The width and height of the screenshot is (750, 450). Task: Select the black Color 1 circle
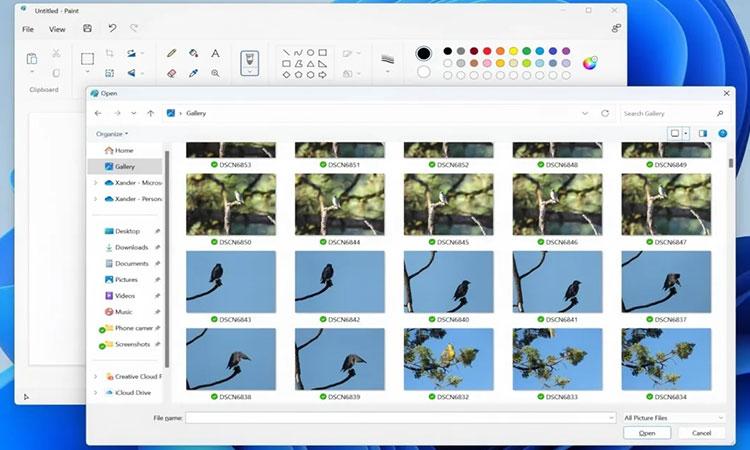pyautogui.click(x=423, y=54)
